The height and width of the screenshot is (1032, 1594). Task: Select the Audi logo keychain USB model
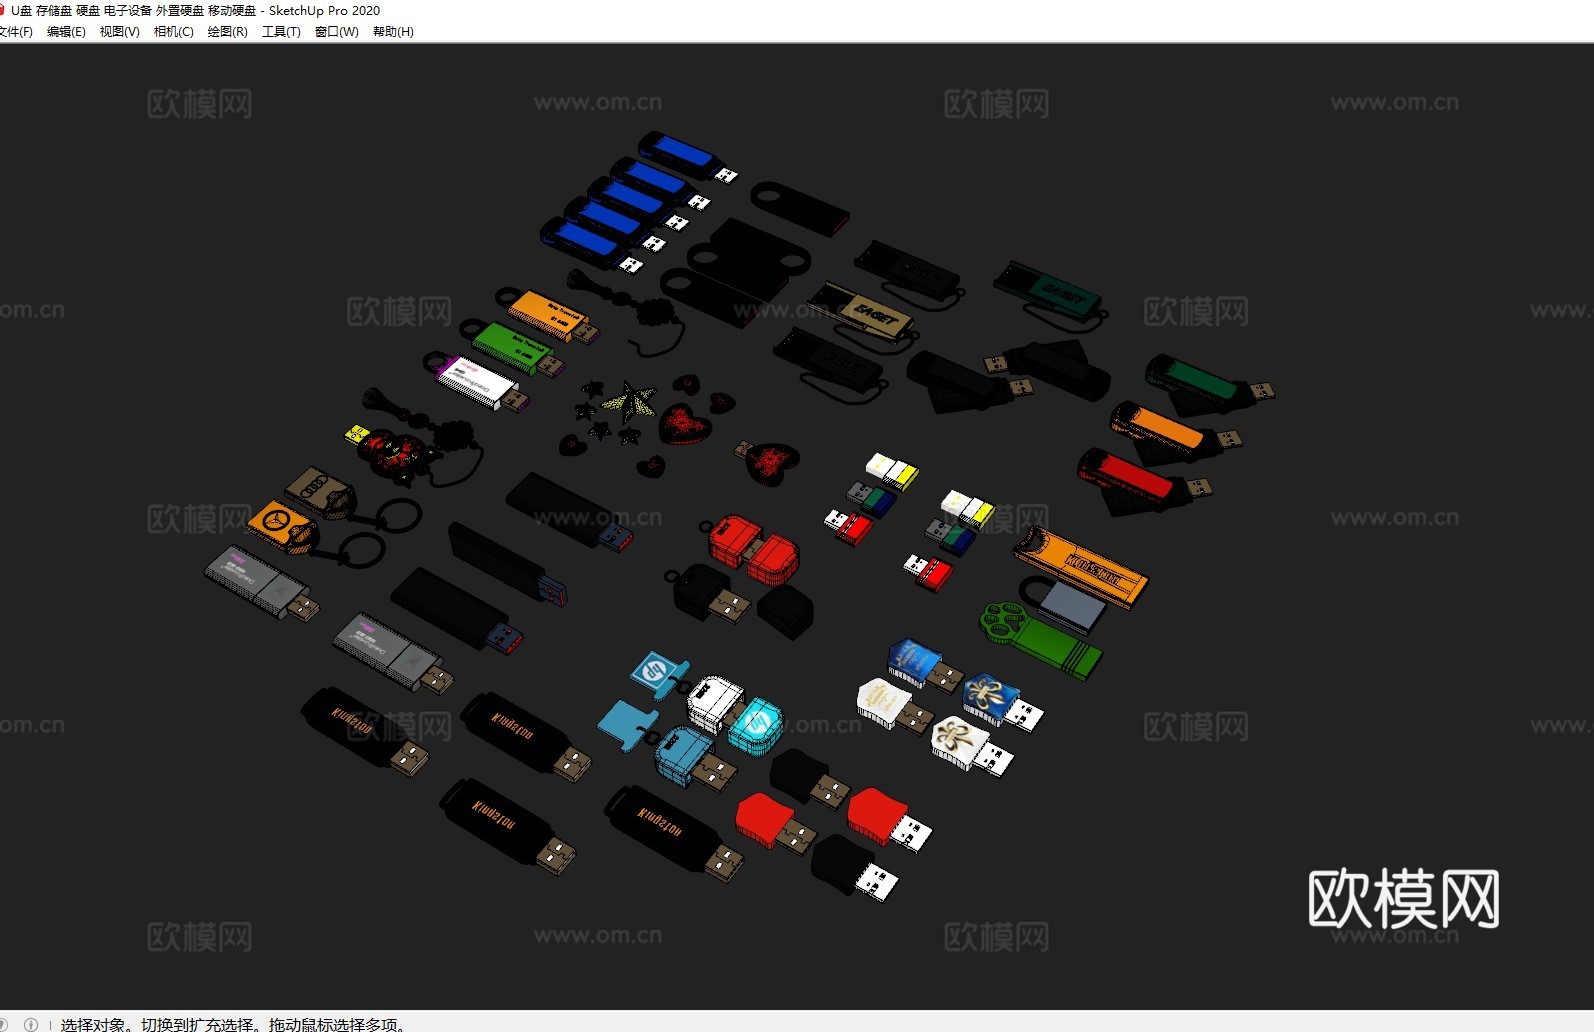click(321, 492)
